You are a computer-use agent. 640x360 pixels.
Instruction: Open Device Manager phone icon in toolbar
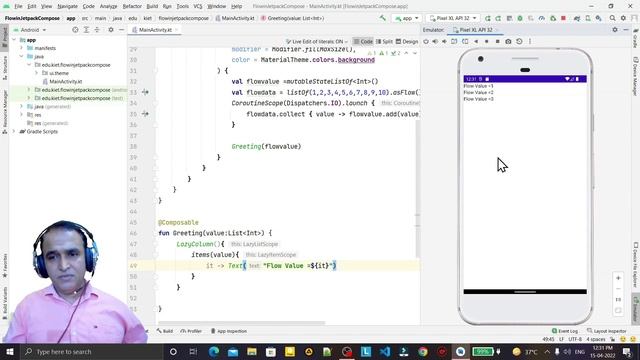588,18
